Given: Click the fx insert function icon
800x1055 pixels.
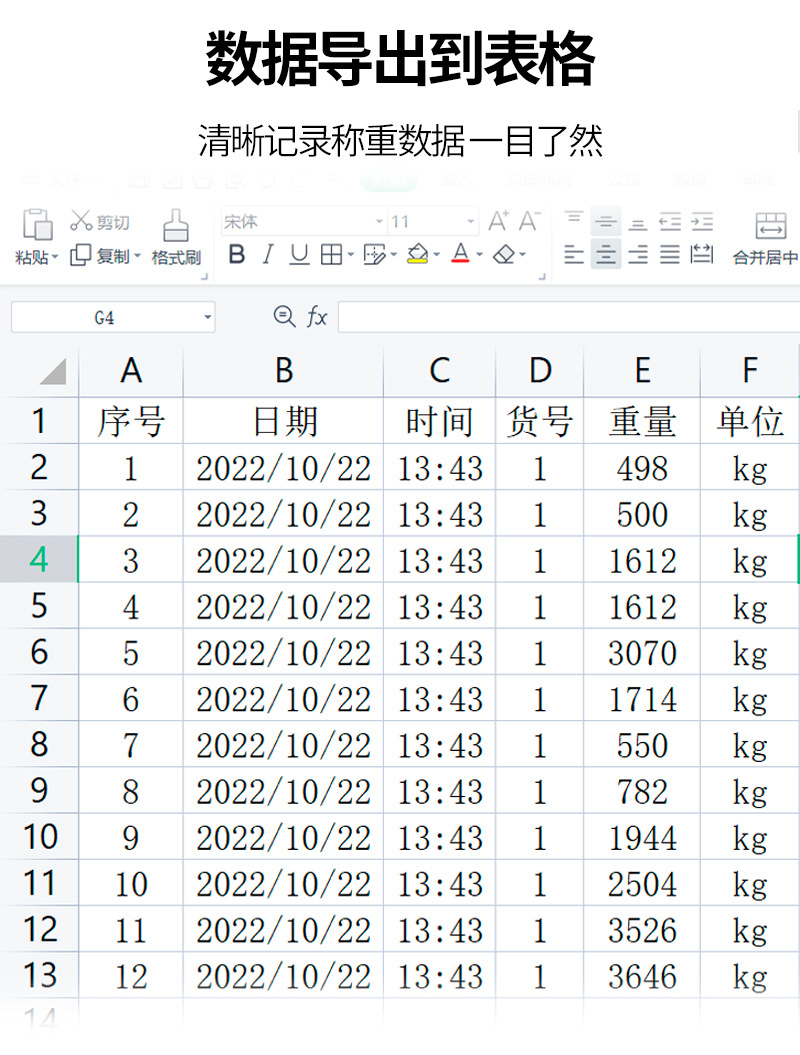Looking at the screenshot, I should [x=317, y=316].
